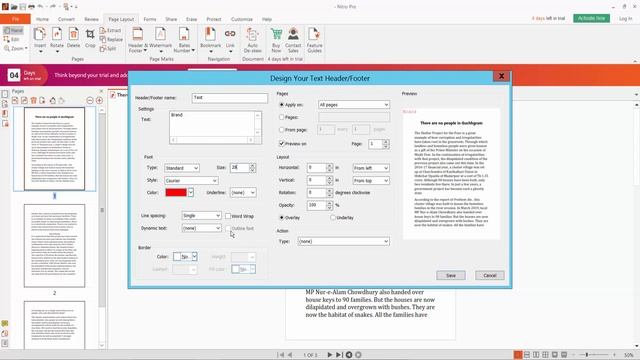The image size is (640, 360).
Task: Click the Zoom tool in ribbon
Action: pyautogui.click(x=16, y=48)
